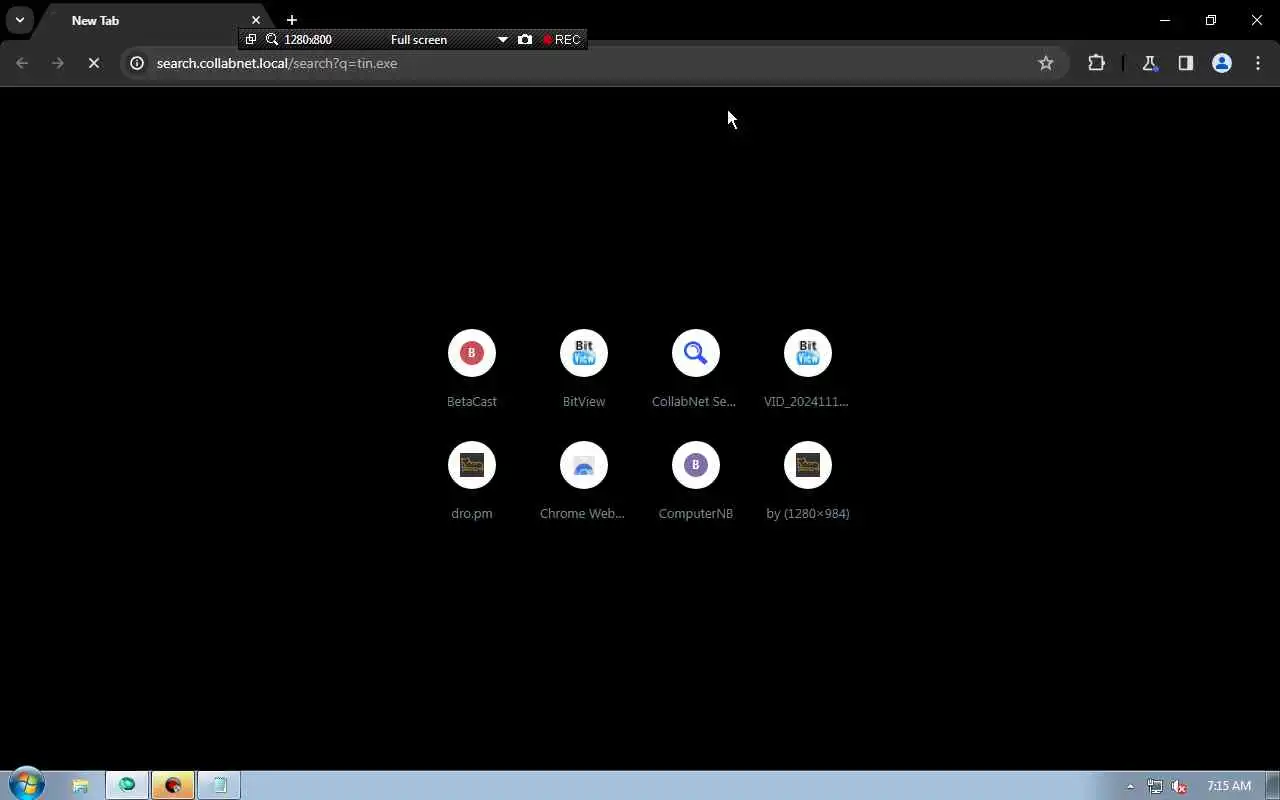
Task: Open the CollabNet Search shortcut
Action: (695, 368)
